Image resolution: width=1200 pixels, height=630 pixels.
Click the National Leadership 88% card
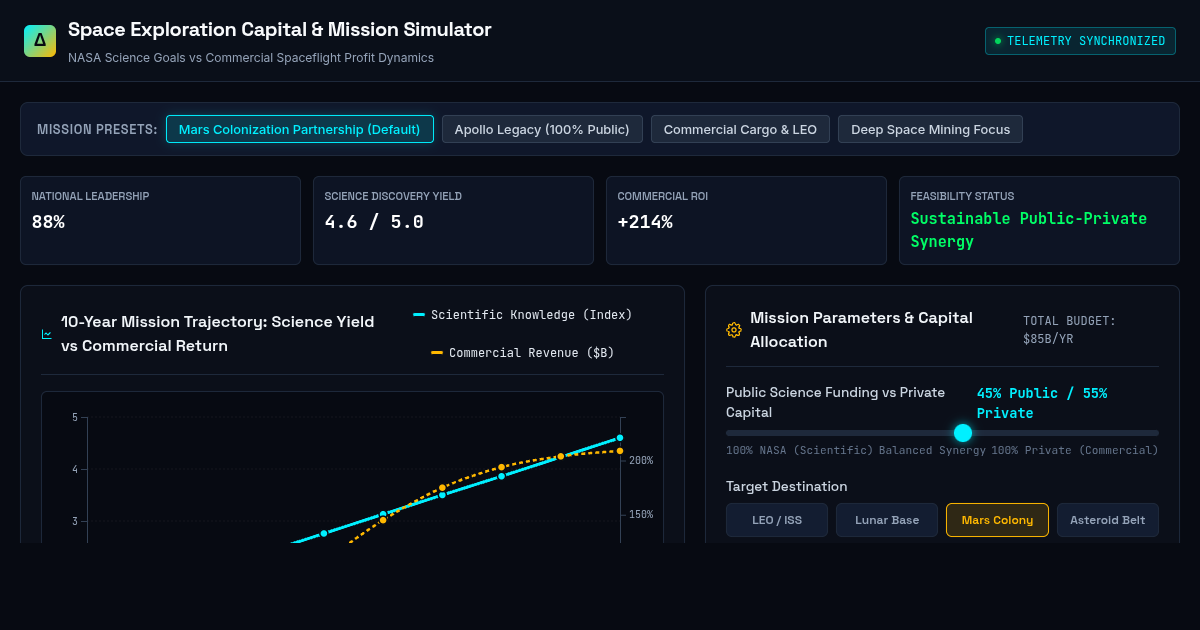click(160, 221)
